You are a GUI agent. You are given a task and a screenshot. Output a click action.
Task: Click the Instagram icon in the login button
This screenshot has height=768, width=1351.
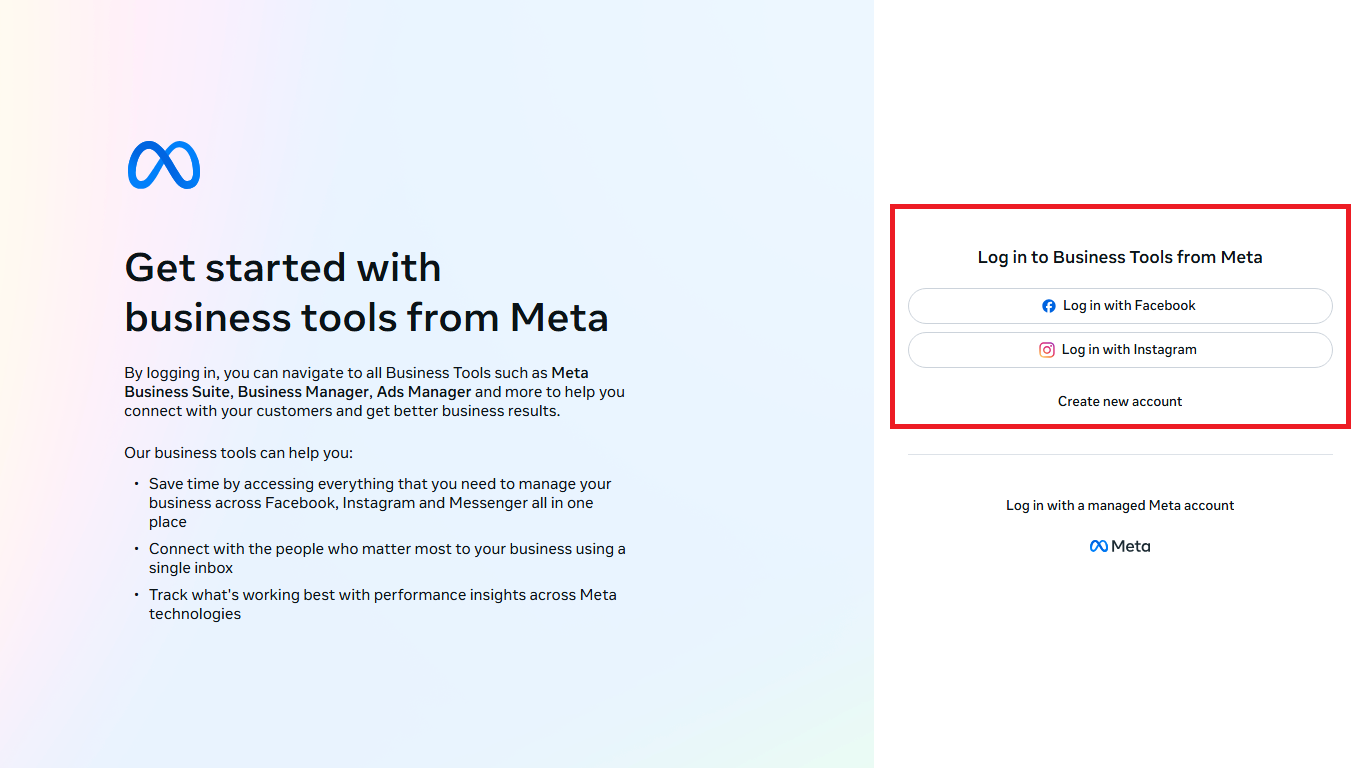click(1047, 350)
